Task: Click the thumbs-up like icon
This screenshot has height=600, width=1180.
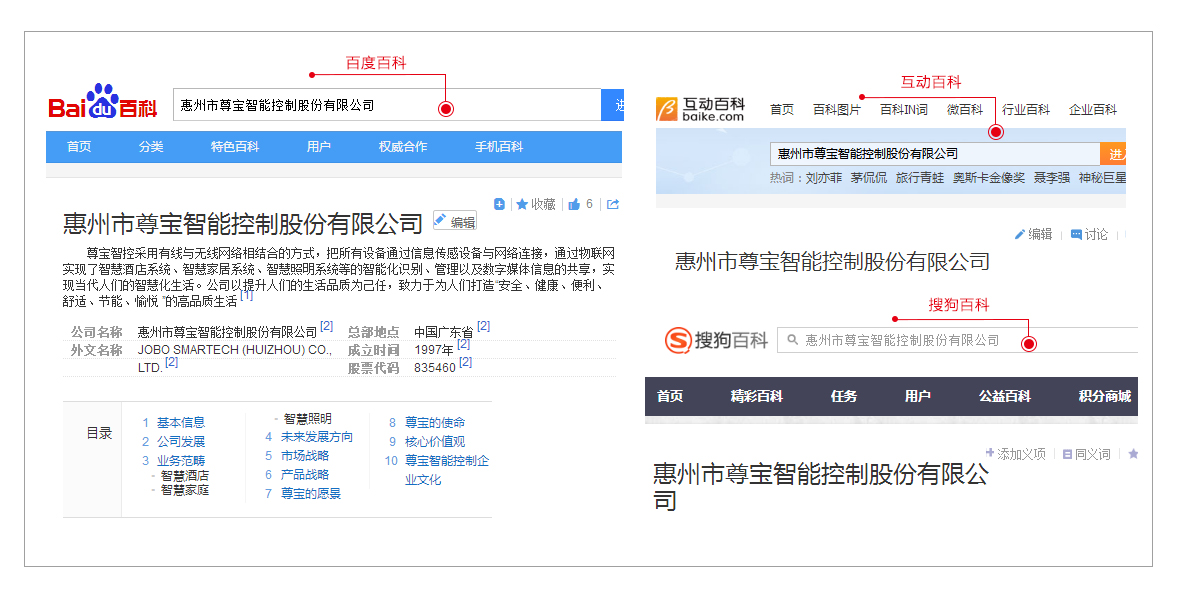Action: 574,204
